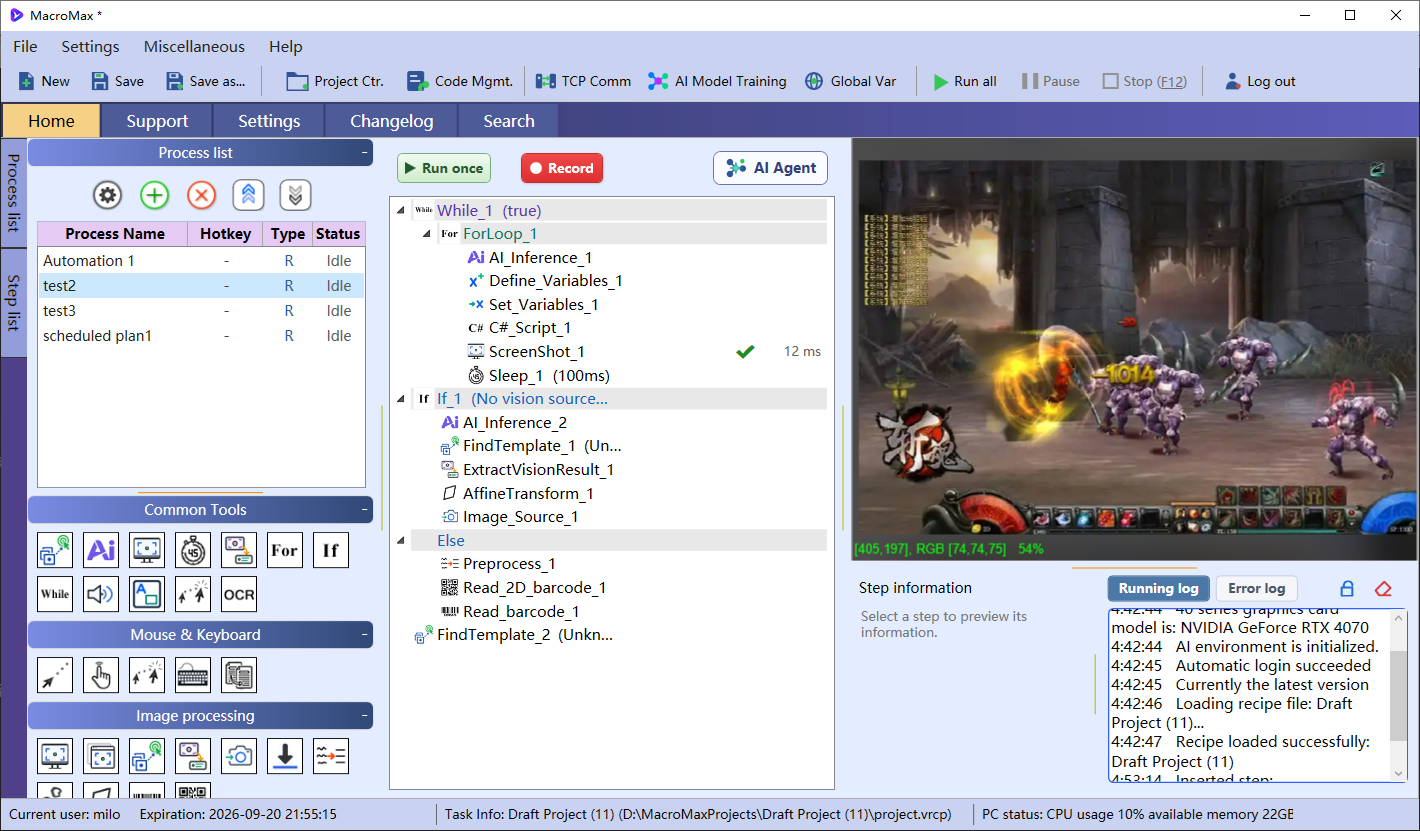Start recording with the Record button
This screenshot has width=1420, height=831.
coord(562,168)
